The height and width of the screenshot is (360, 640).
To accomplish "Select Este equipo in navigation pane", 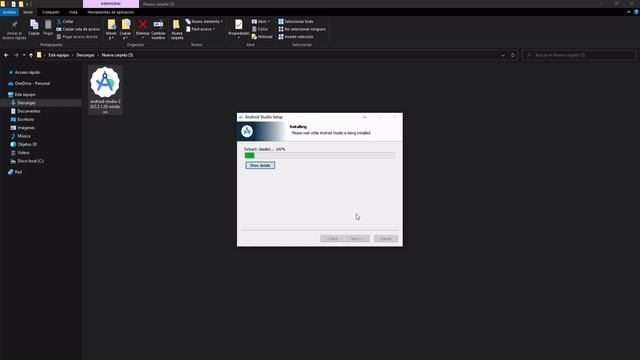I will pos(25,94).
